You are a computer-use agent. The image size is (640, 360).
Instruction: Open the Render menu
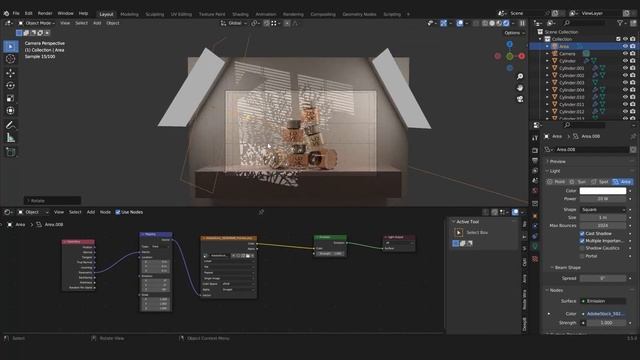pyautogui.click(x=45, y=13)
